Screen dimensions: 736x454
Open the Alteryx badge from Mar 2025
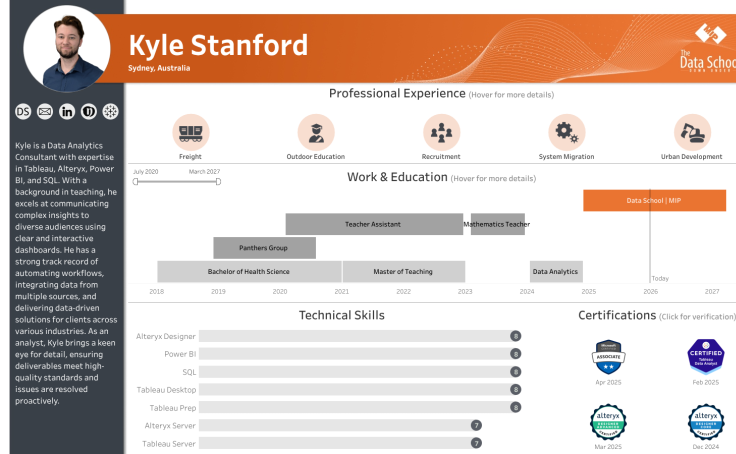(608, 422)
